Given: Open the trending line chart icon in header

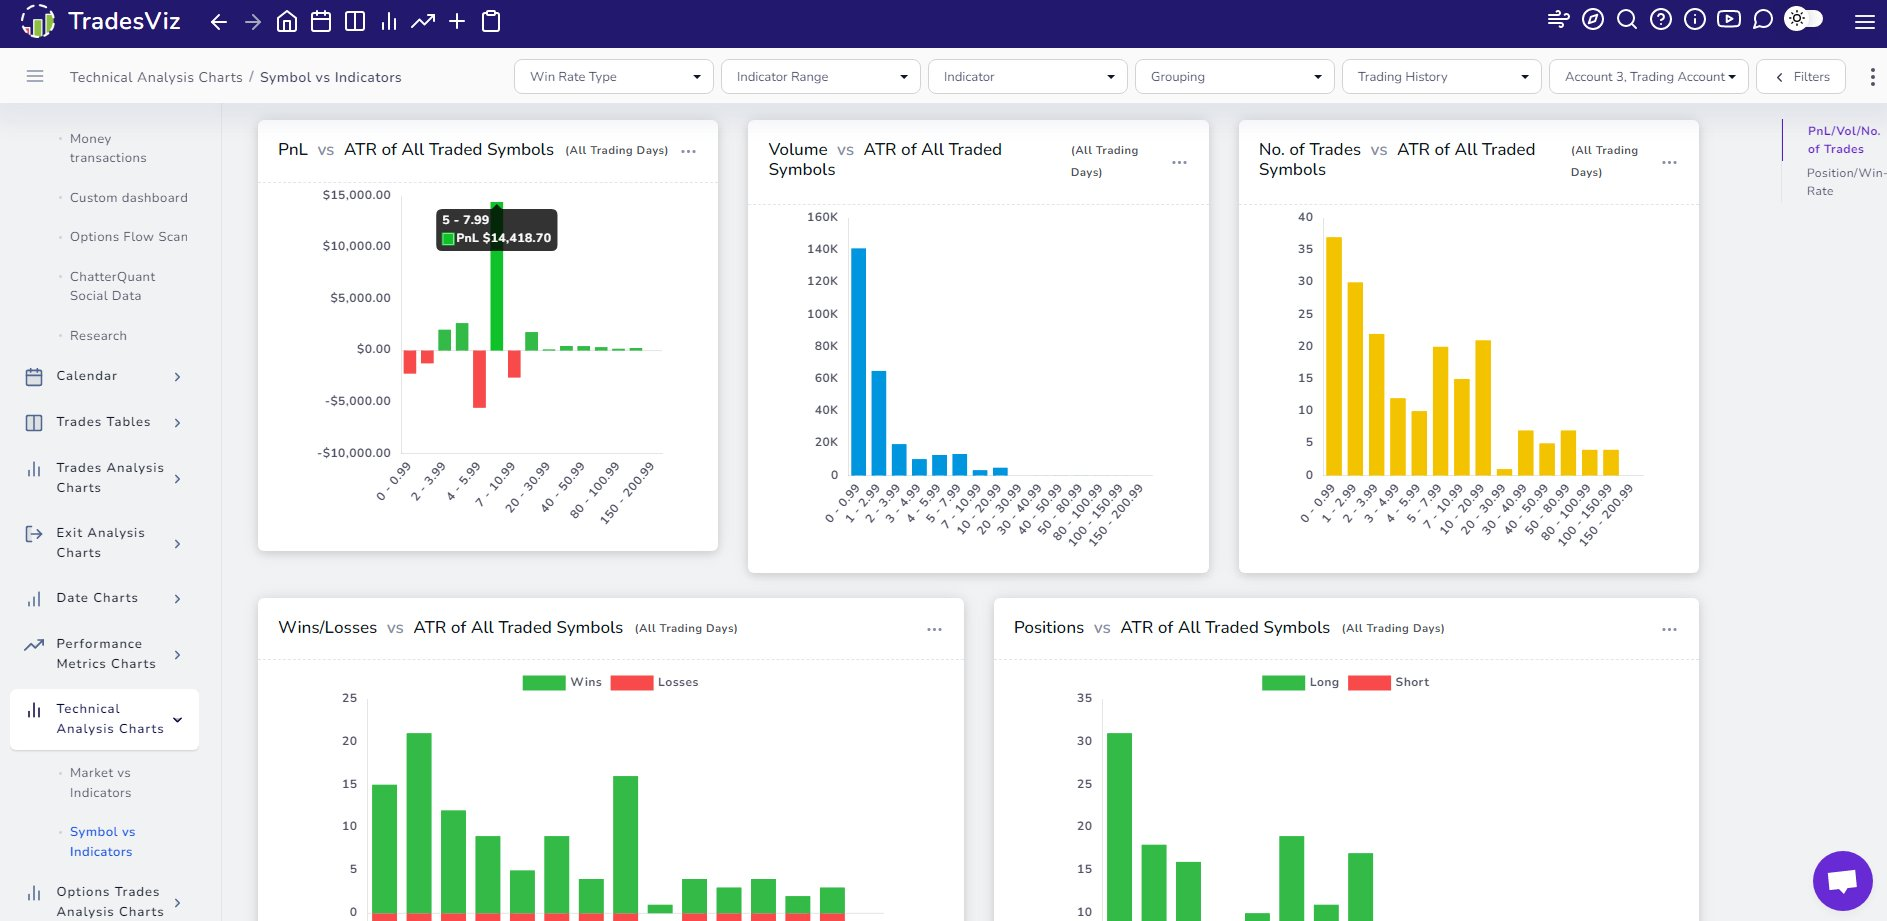Looking at the screenshot, I should [423, 21].
